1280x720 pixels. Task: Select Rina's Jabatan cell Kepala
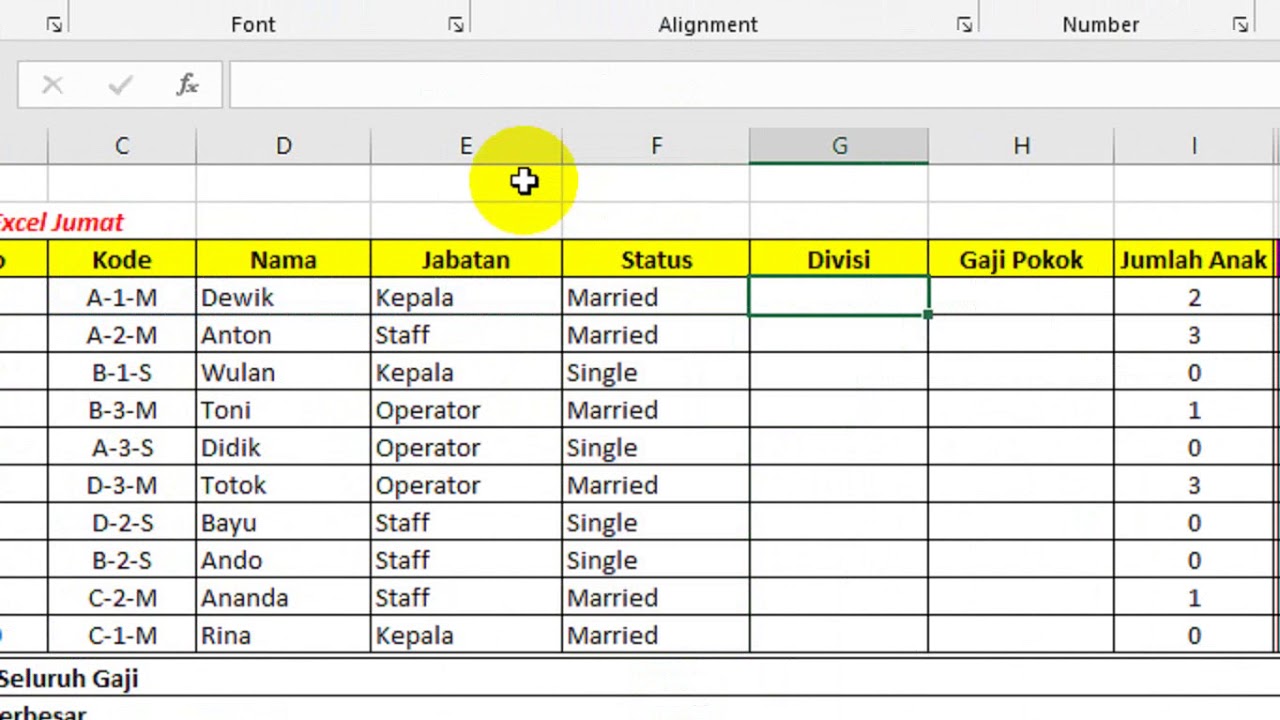point(465,636)
